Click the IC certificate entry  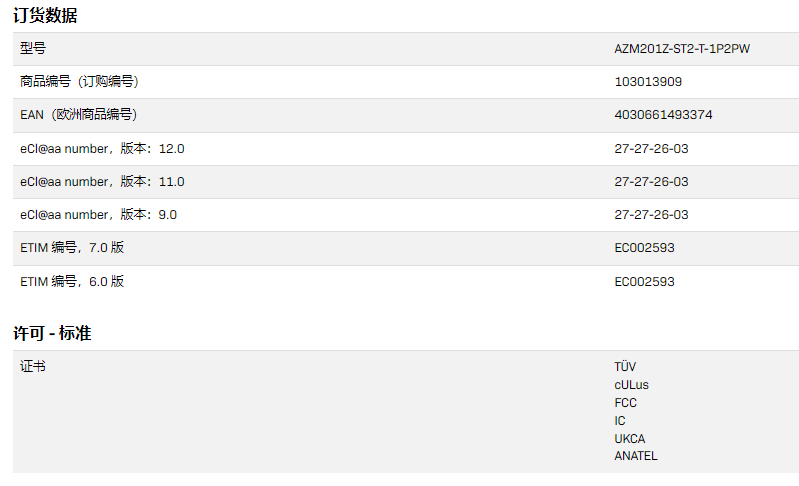point(620,421)
